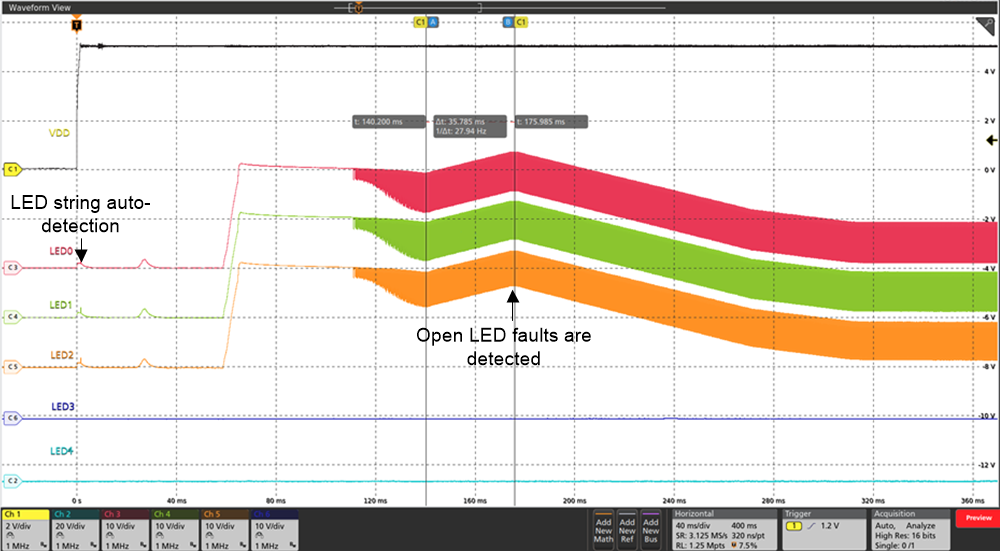The height and width of the screenshot is (551, 1000).
Task: Click the orange trigger position T marker
Action: click(x=77, y=23)
